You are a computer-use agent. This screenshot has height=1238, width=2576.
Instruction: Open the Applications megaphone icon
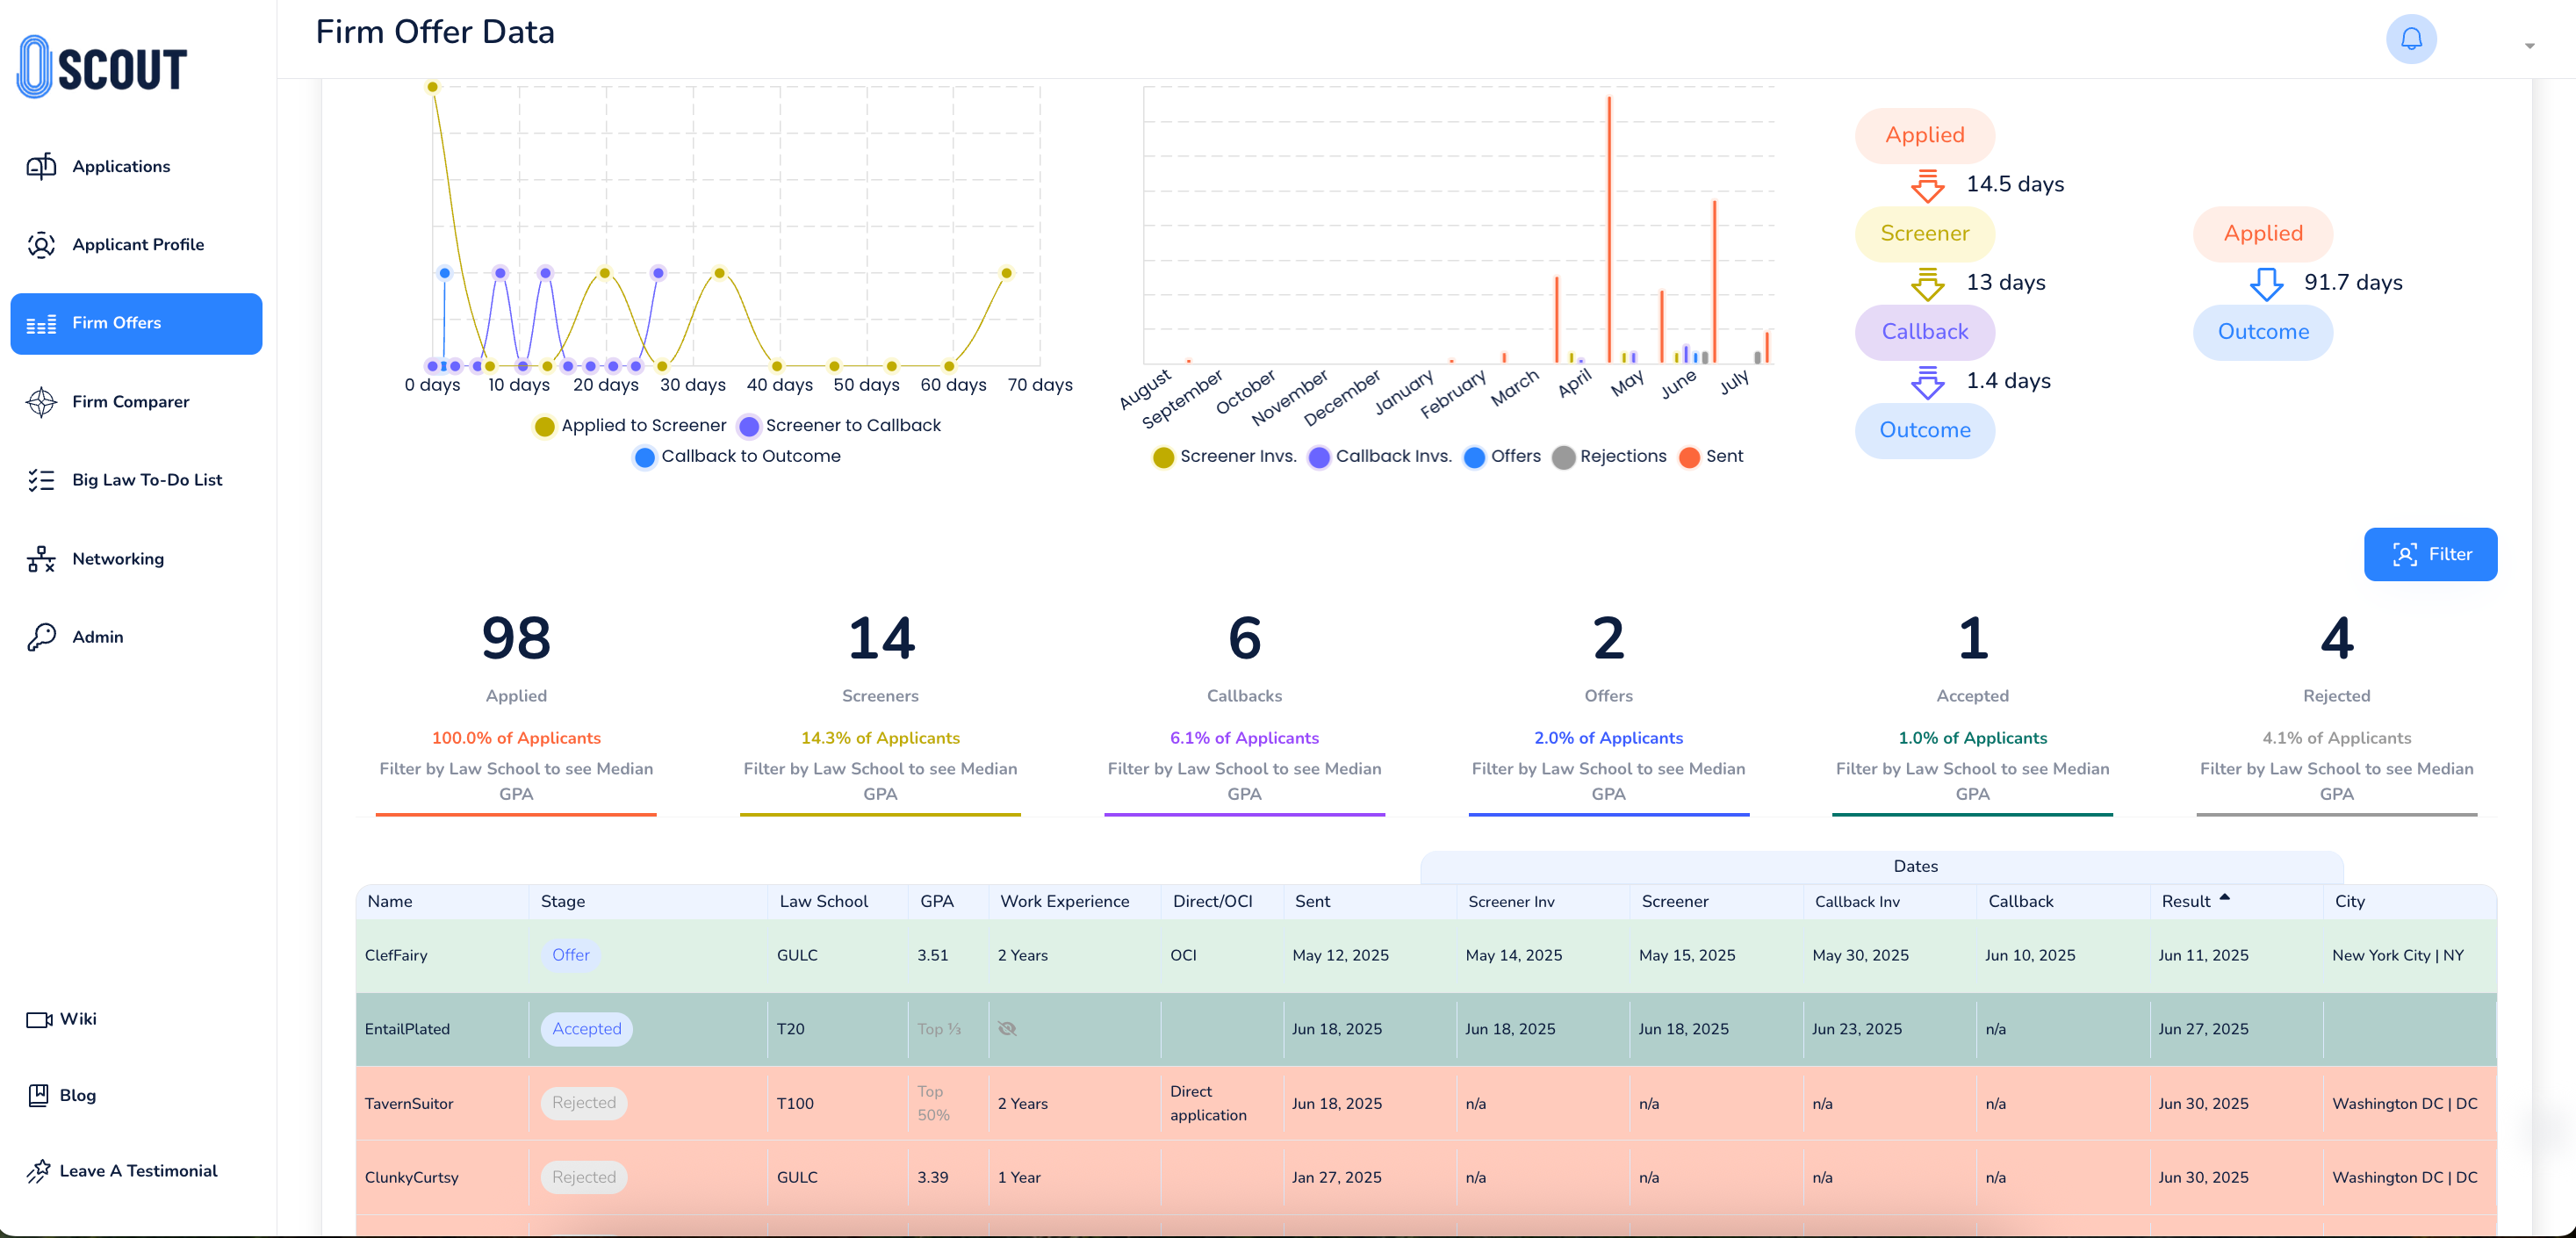coord(41,166)
